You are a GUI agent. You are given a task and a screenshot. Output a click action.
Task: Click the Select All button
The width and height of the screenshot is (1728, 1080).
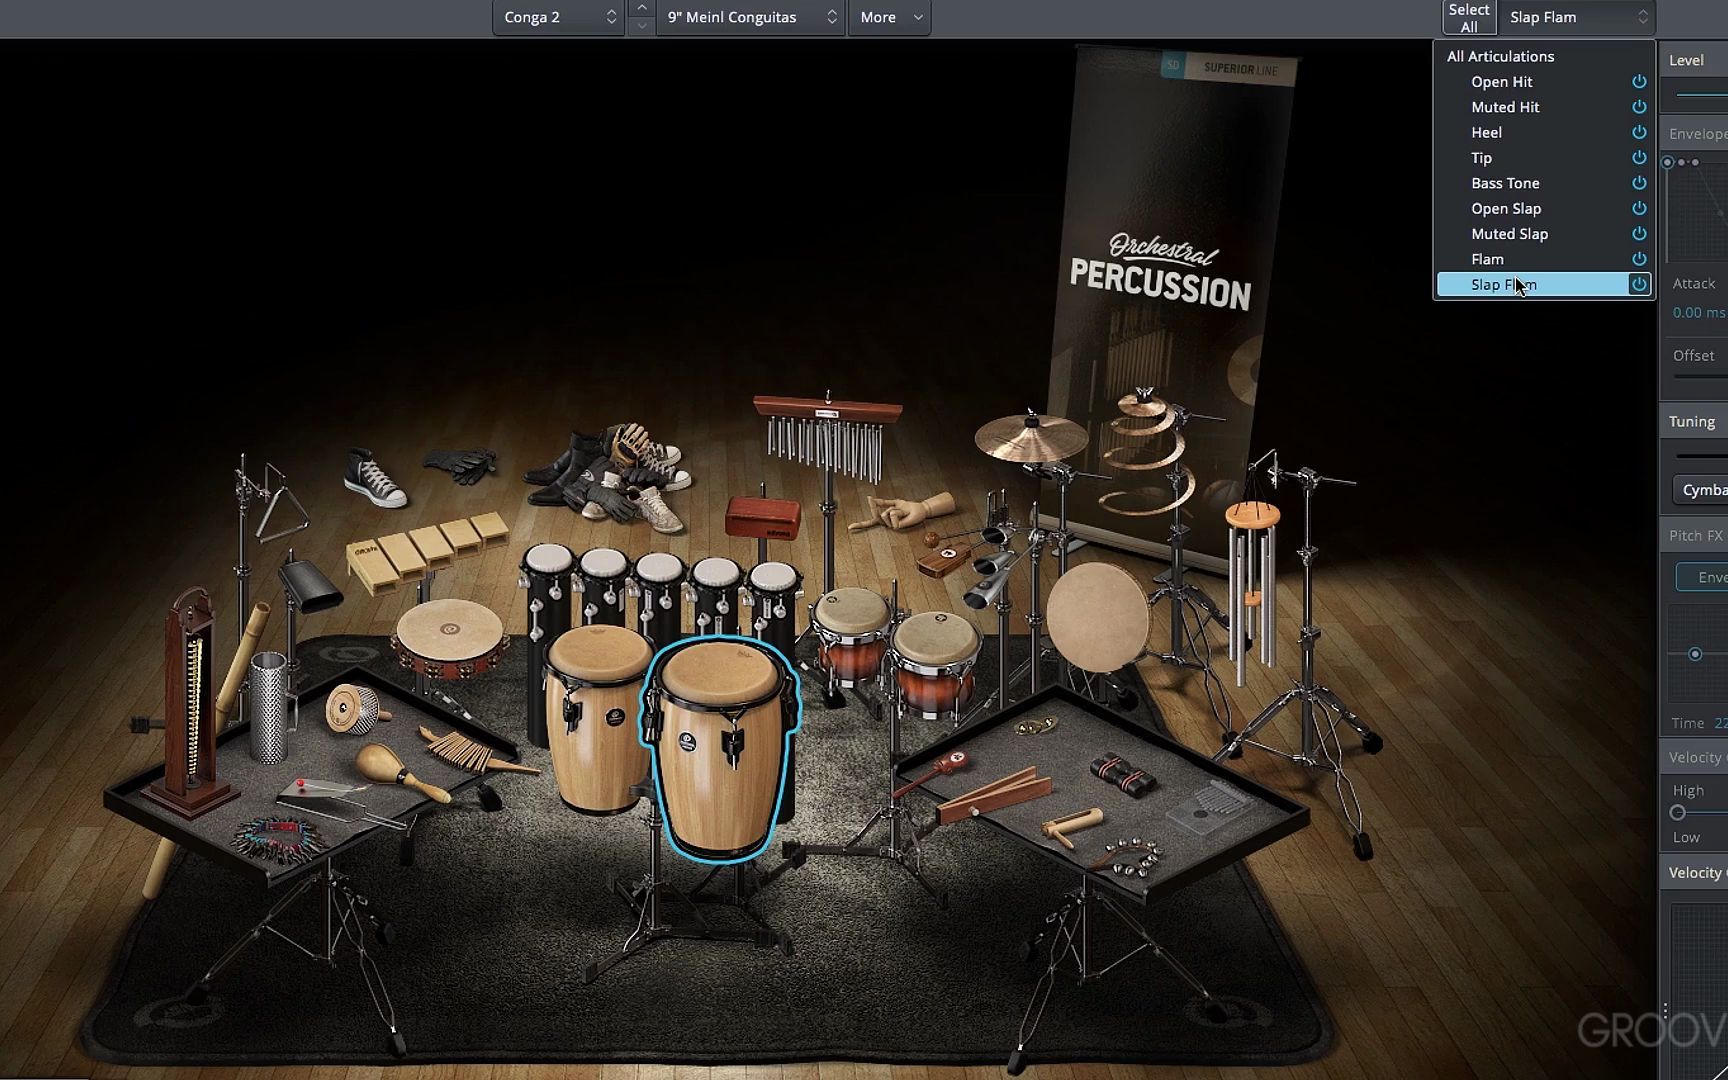(x=1468, y=17)
